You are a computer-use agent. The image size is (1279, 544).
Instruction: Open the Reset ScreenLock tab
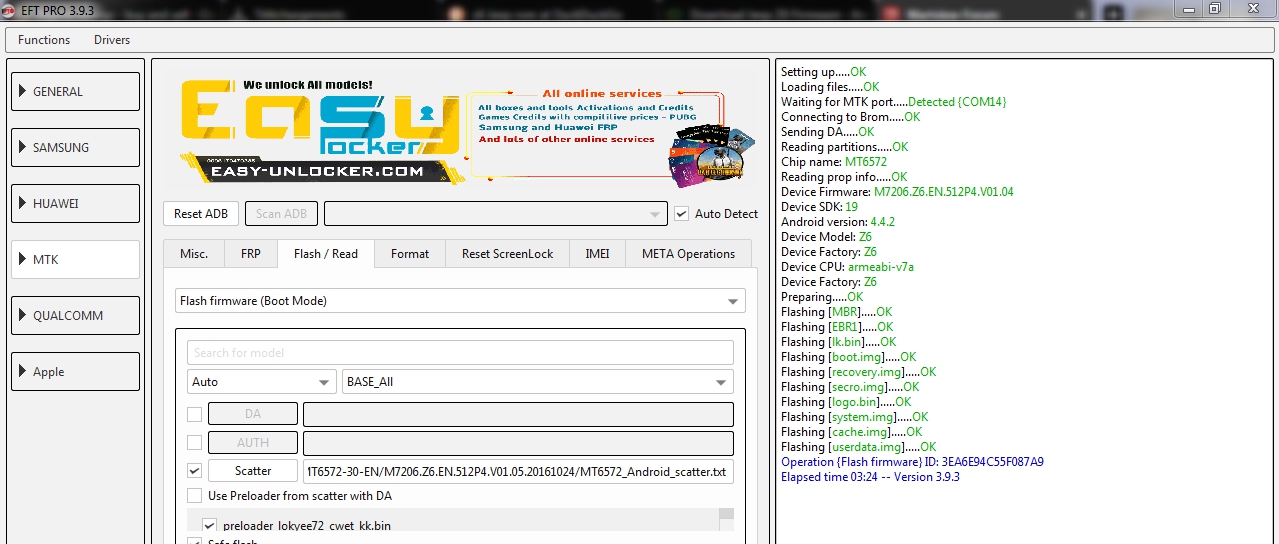click(507, 254)
